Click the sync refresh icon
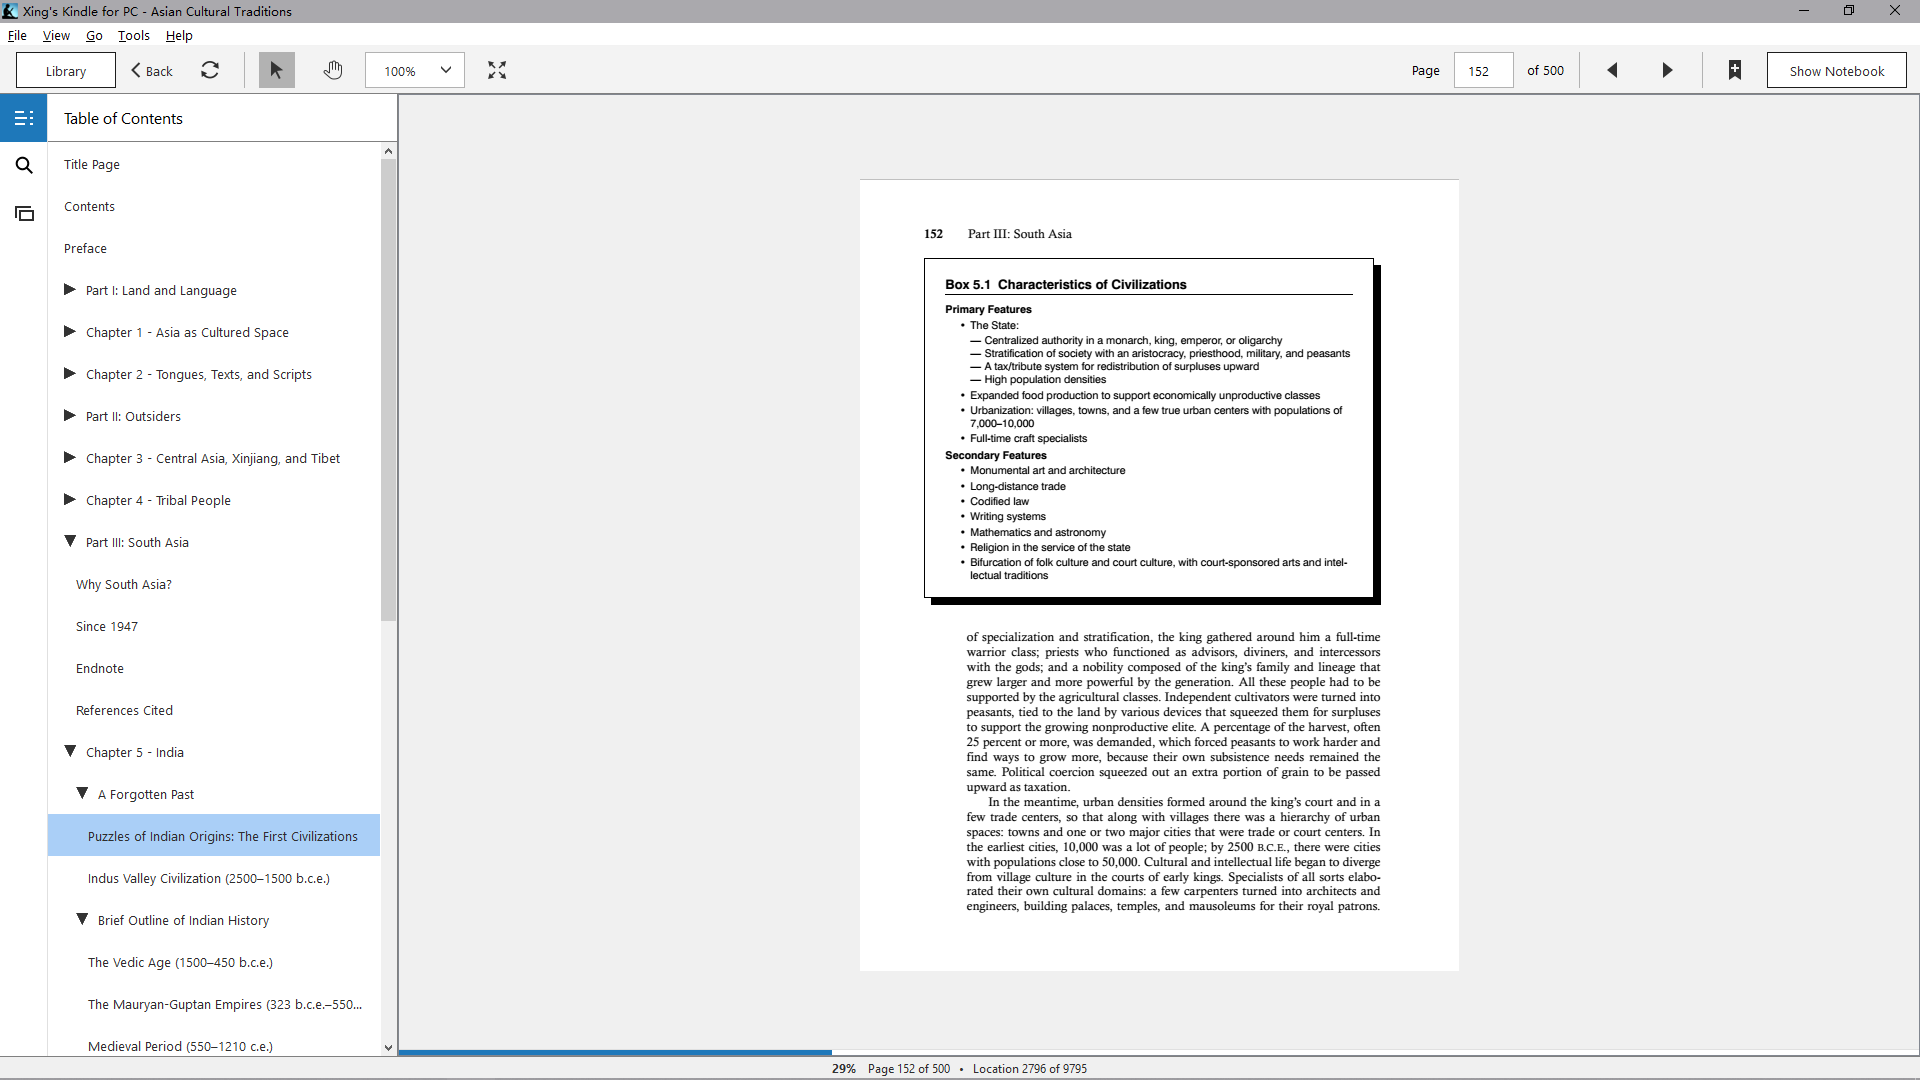Screen dimensions: 1920x1080 [210, 70]
